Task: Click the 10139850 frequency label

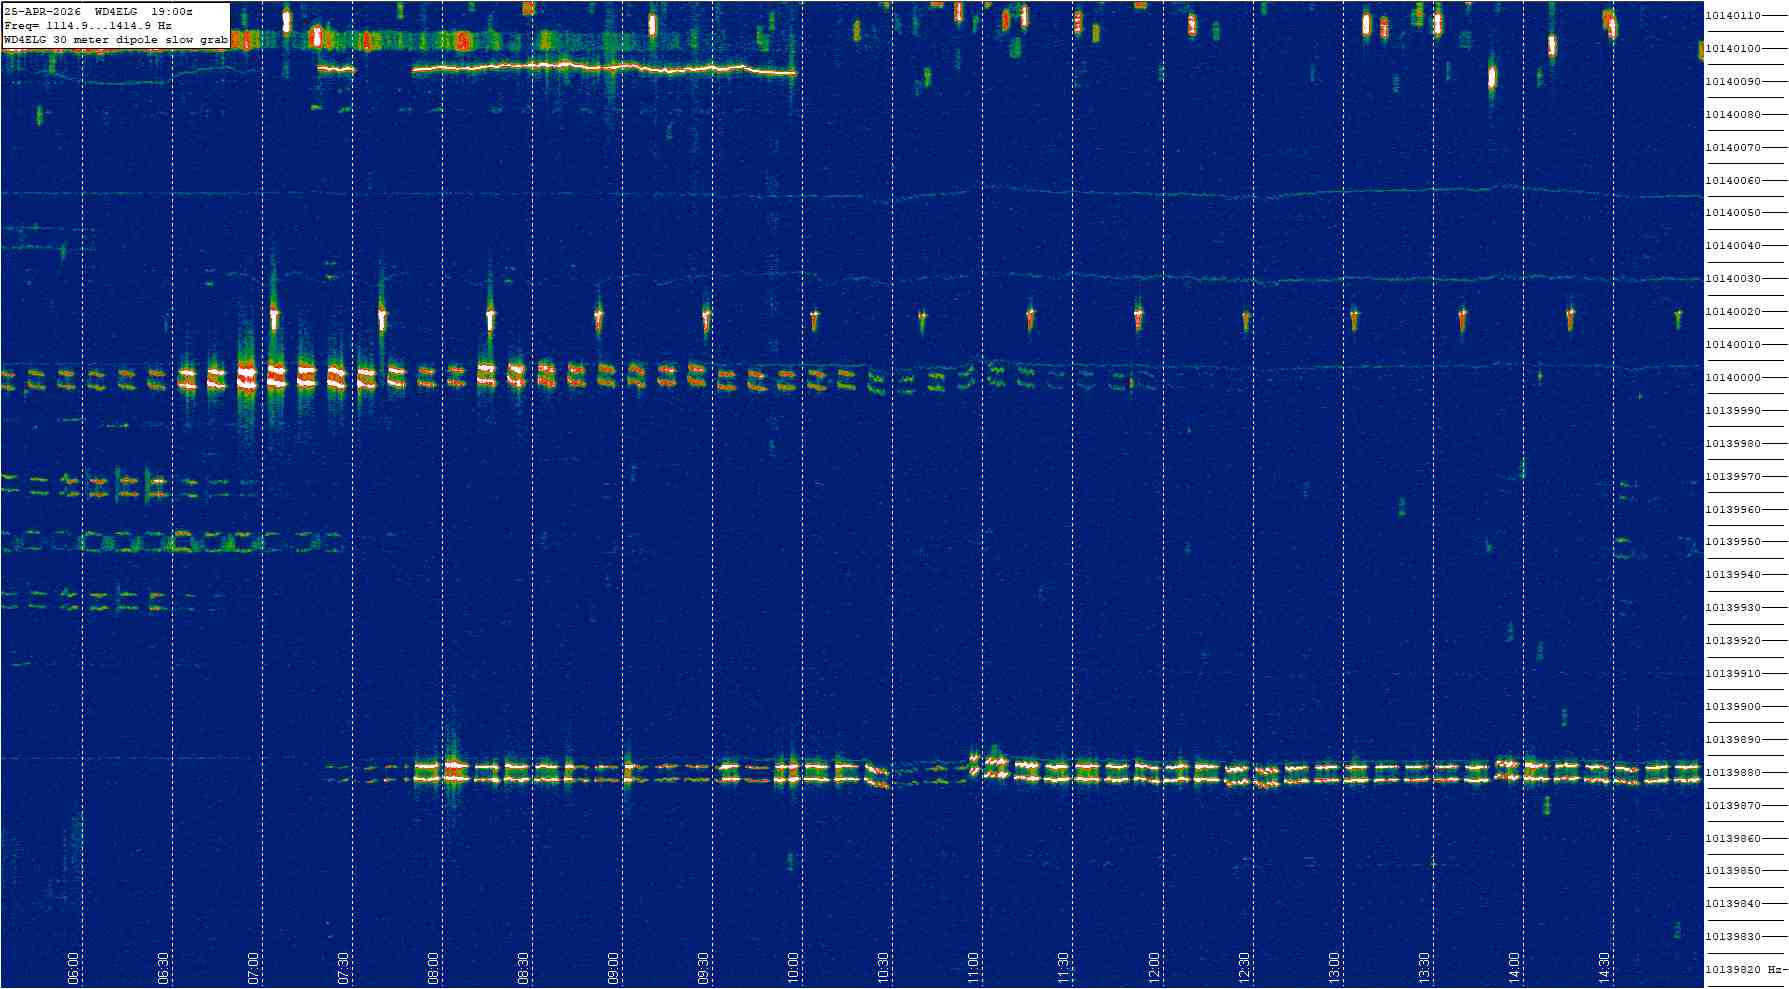Action: coord(1733,871)
